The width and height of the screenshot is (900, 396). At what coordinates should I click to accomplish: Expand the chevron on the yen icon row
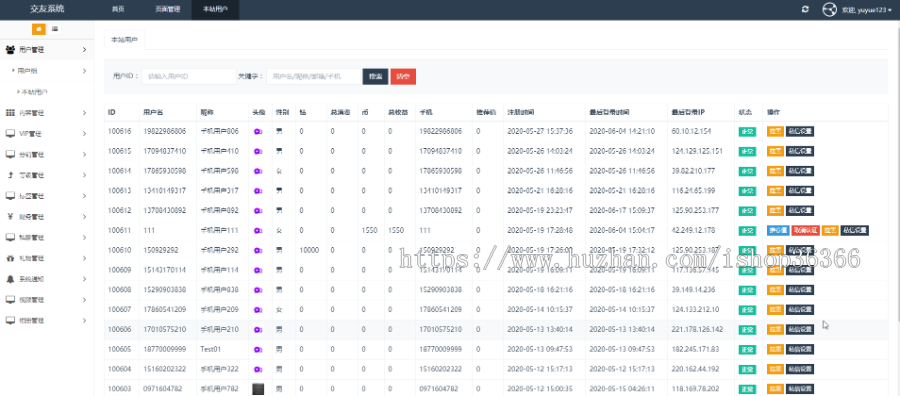tap(84, 216)
